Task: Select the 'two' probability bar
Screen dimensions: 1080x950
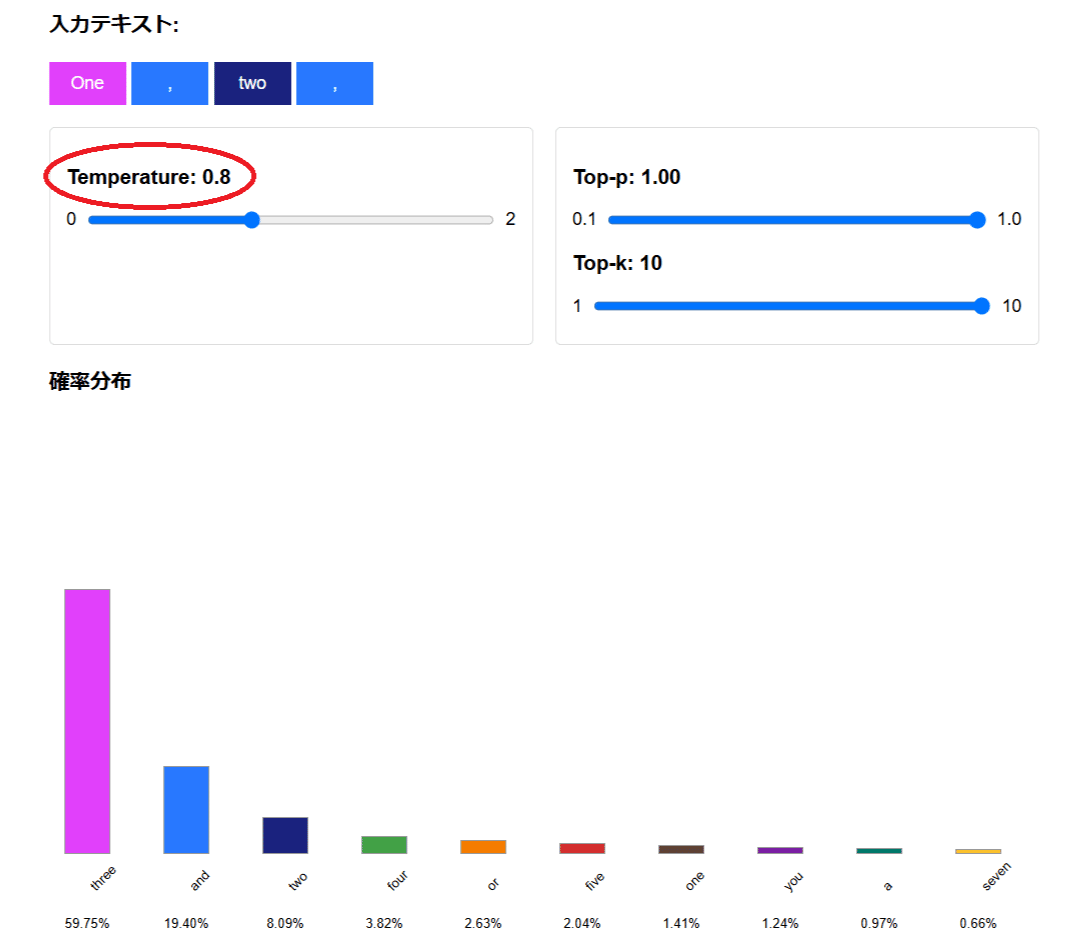Action: pyautogui.click(x=285, y=835)
